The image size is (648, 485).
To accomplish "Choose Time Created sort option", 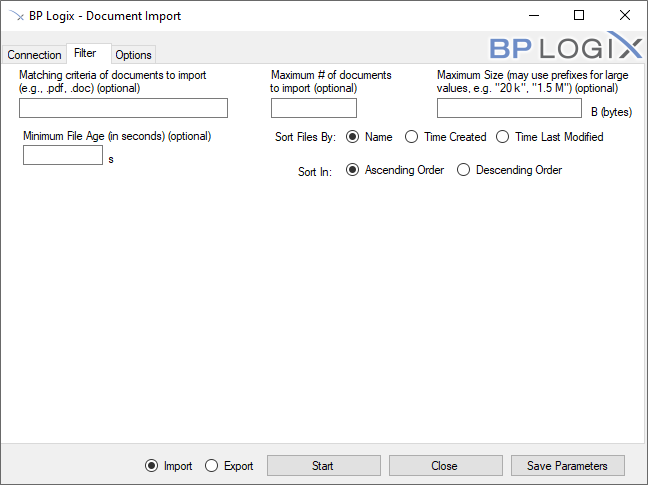I will [x=411, y=137].
